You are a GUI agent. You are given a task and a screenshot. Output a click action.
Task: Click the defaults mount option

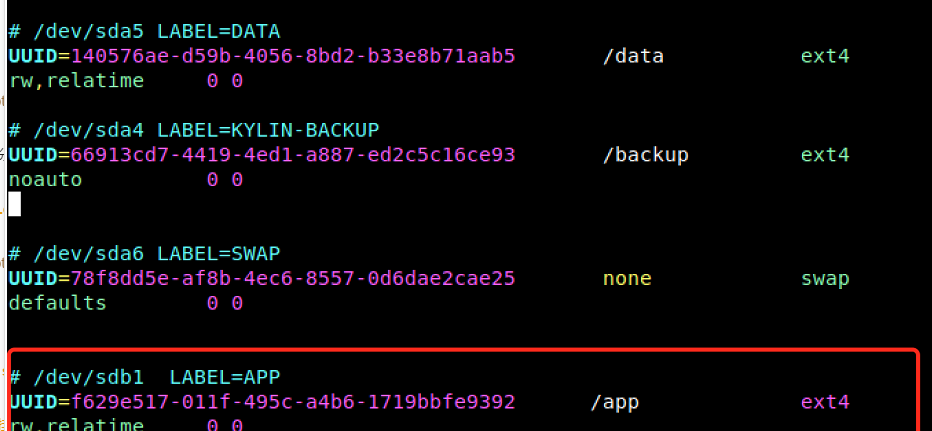coord(57,302)
